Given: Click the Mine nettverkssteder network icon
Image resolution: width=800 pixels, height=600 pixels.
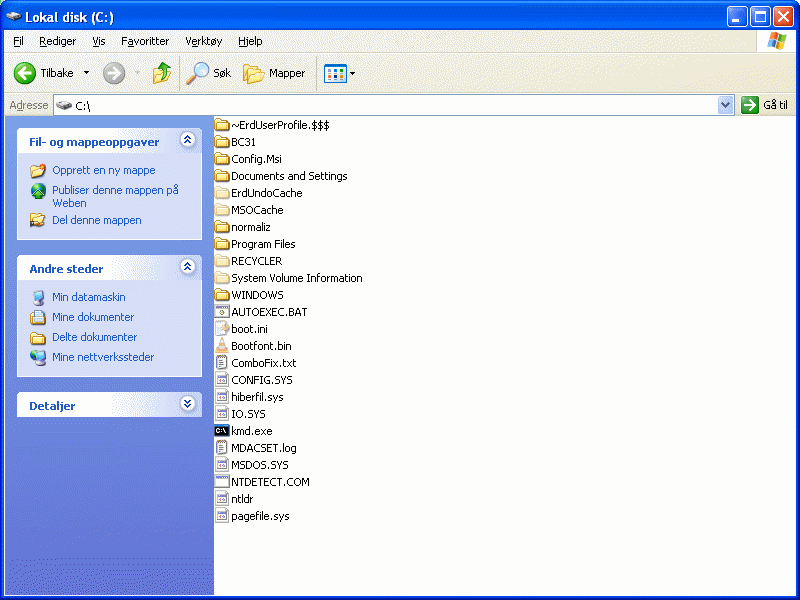Looking at the screenshot, I should coord(38,357).
